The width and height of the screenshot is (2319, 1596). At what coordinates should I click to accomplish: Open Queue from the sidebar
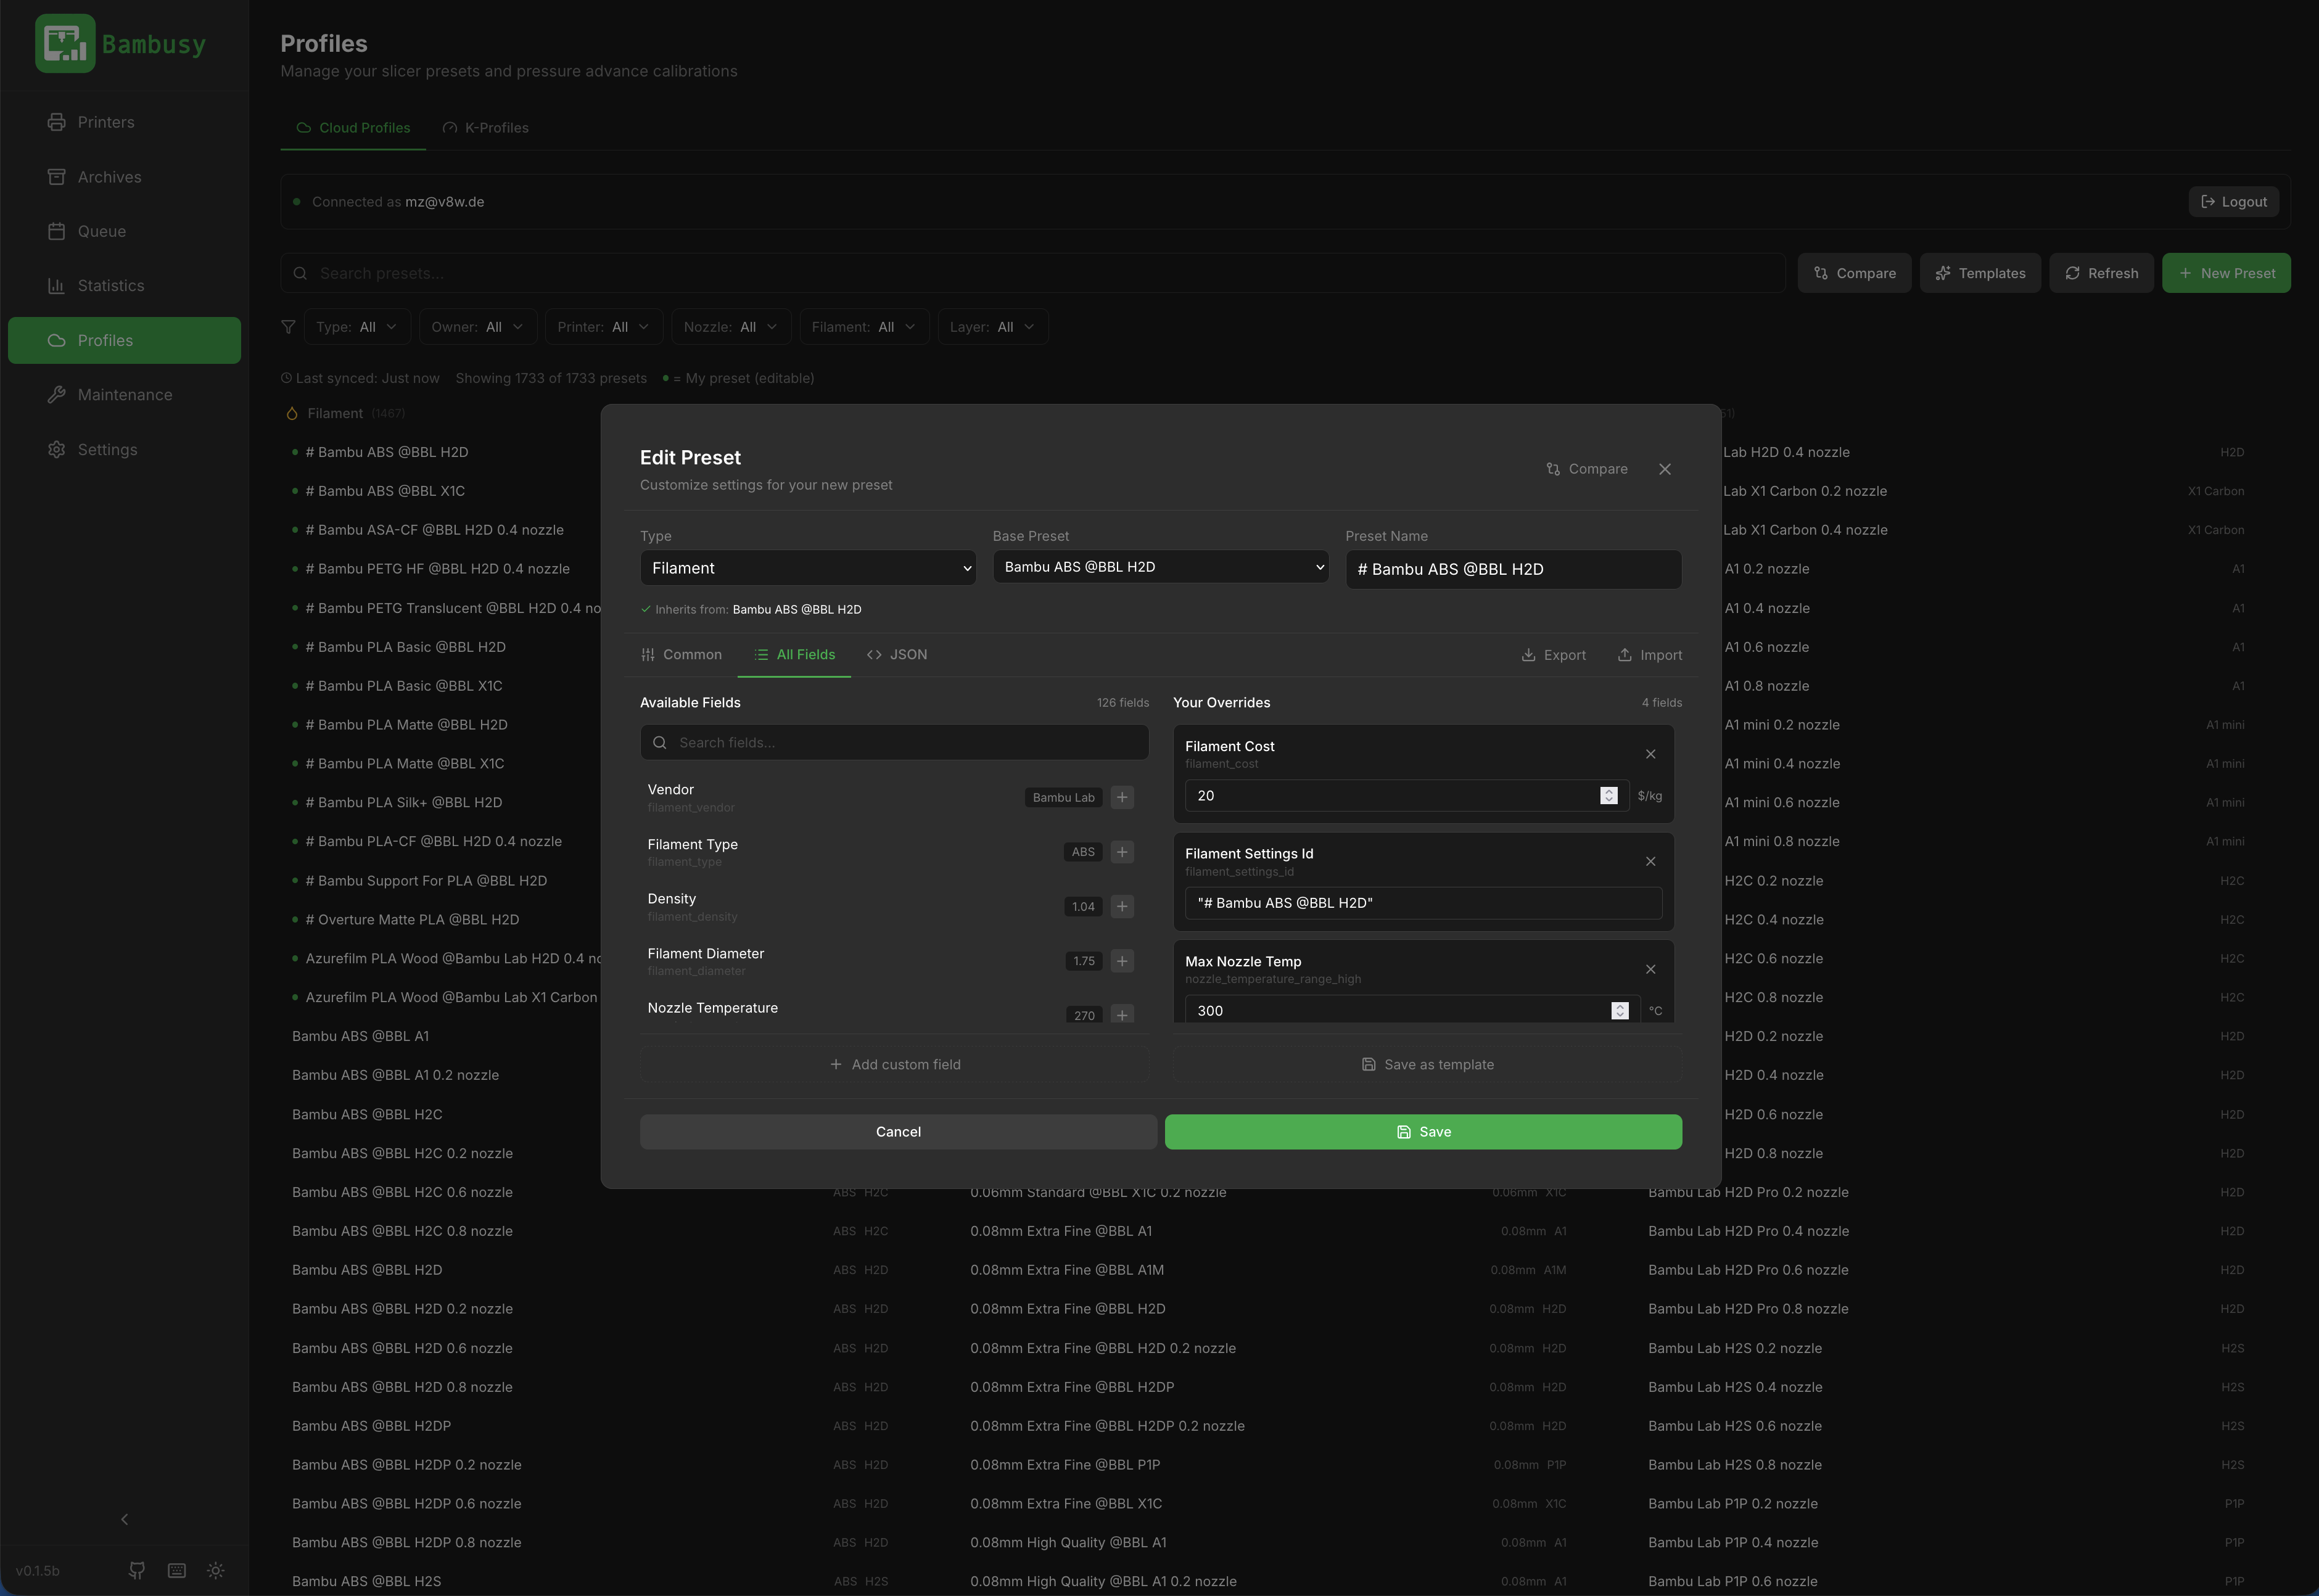point(124,231)
